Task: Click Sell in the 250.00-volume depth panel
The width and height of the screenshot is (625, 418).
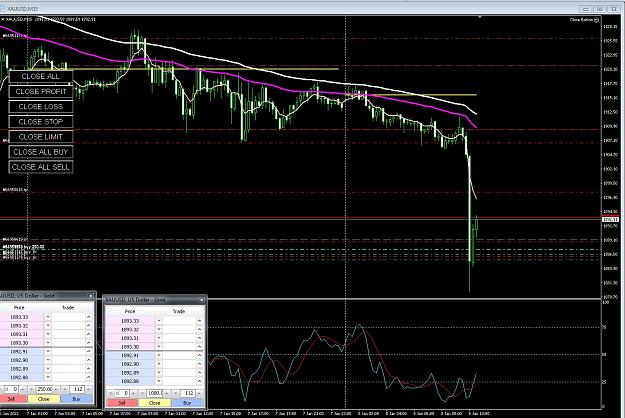Action: tap(11, 399)
